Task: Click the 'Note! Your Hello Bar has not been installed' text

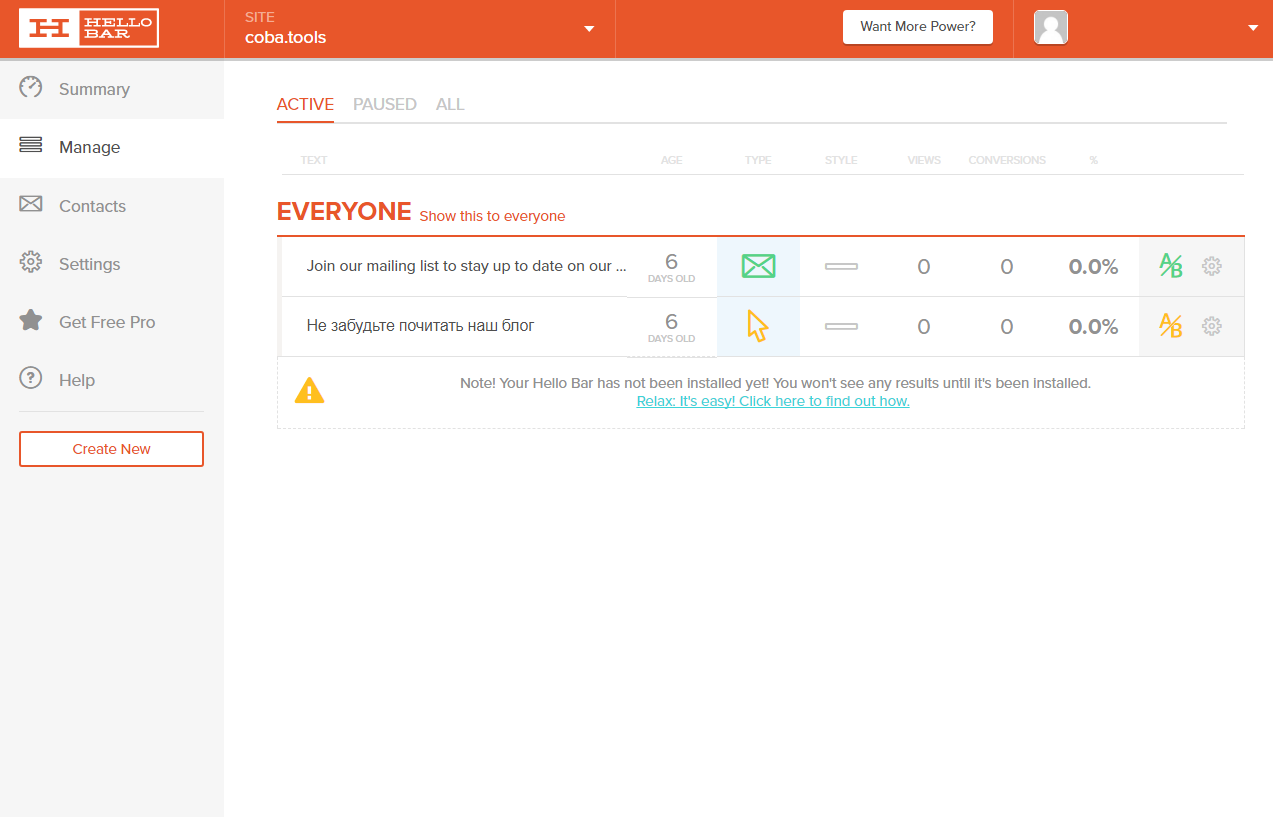Action: pos(775,383)
